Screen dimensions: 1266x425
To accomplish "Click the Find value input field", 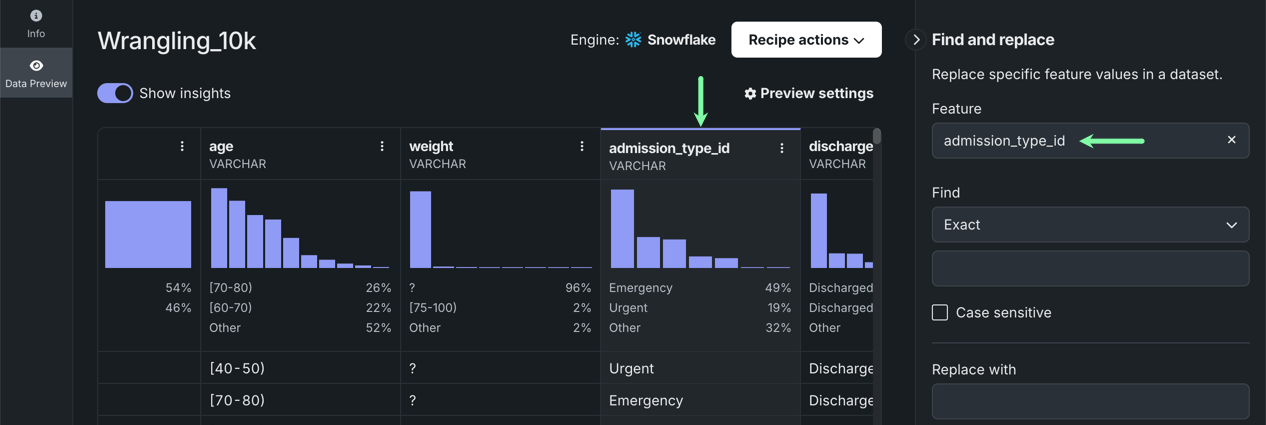I will coord(1090,269).
